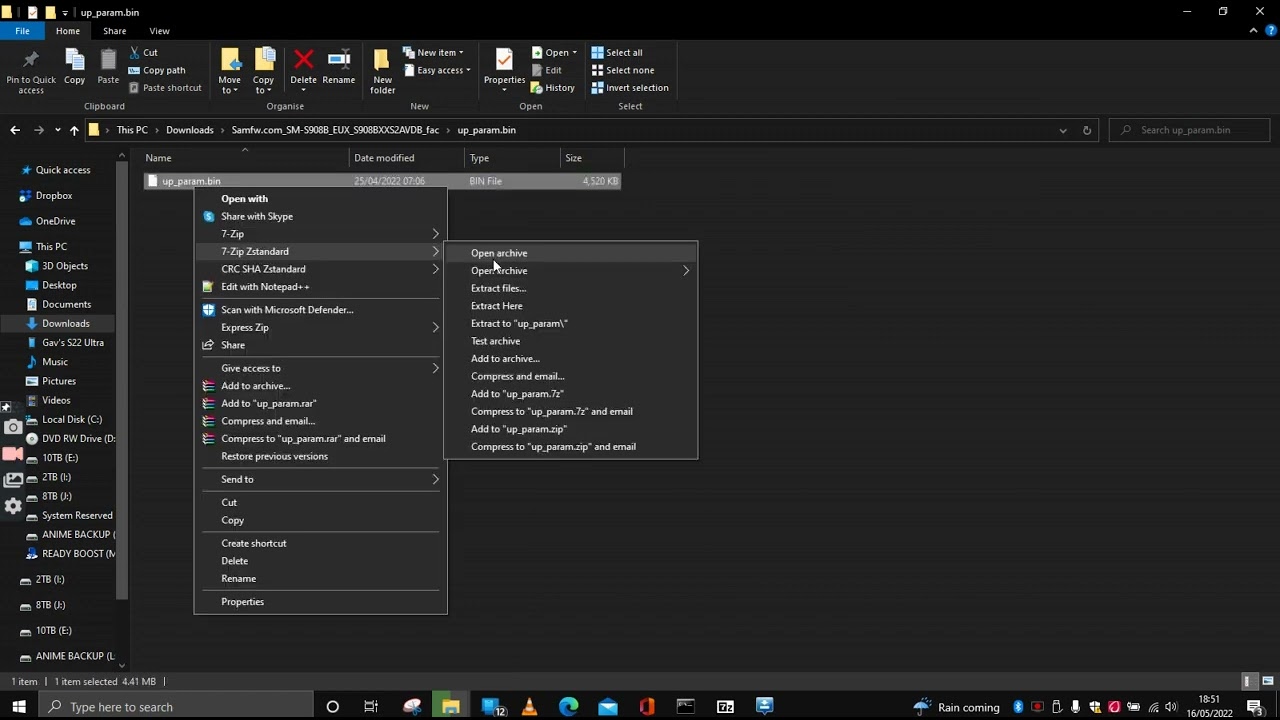The image size is (1280, 720).
Task: Click New folder in ribbon
Action: point(382,70)
